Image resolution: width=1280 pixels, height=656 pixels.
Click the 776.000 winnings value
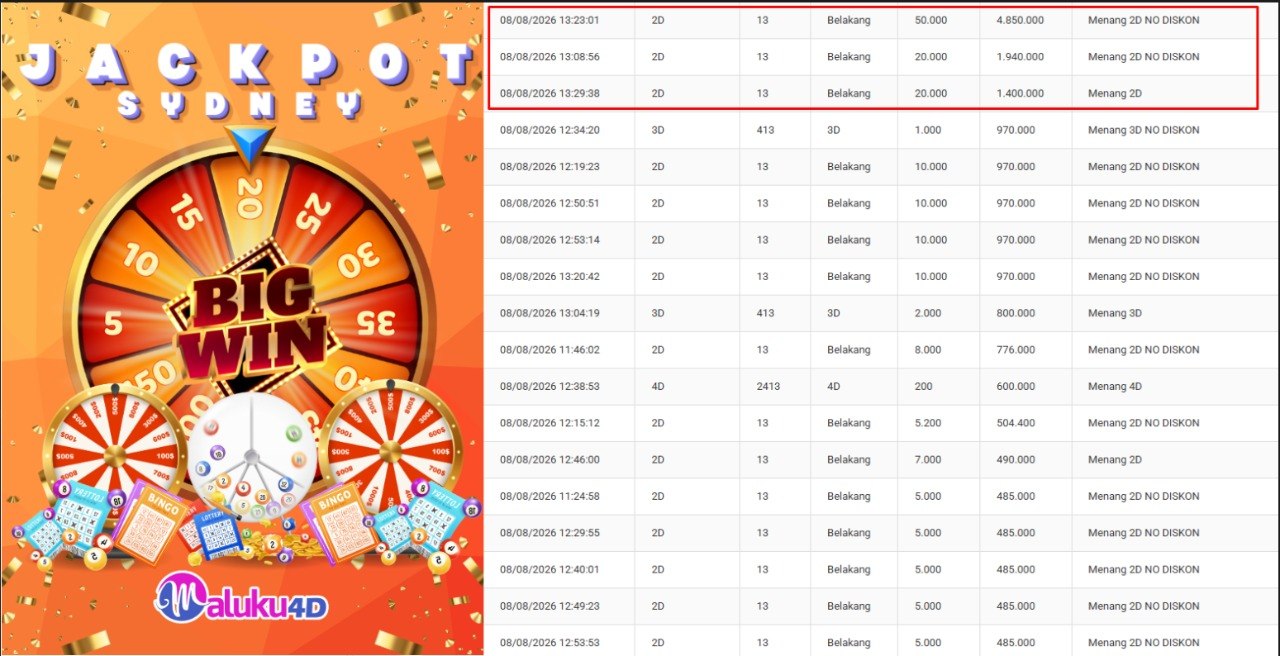tap(1015, 350)
